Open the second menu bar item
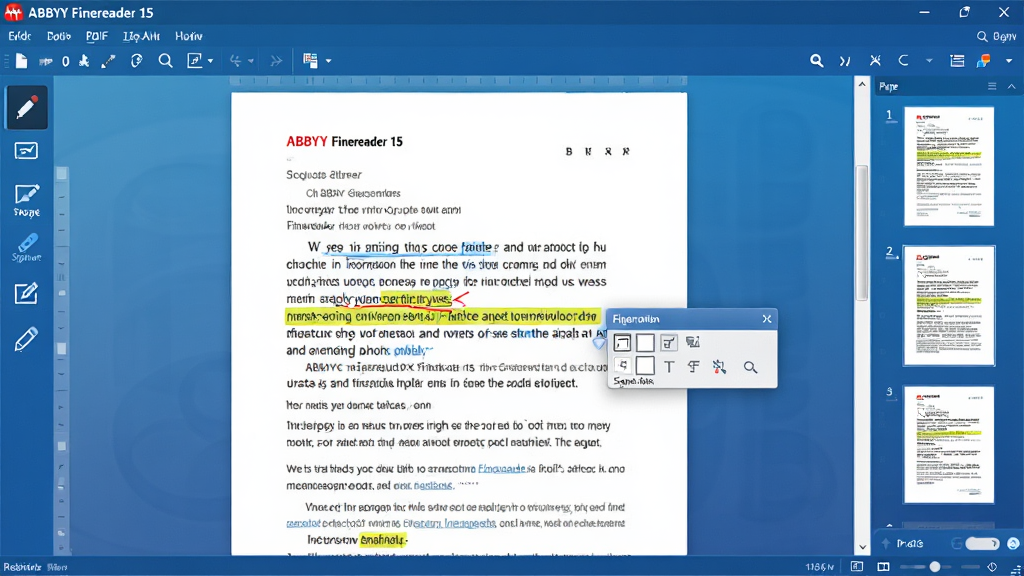 [x=59, y=37]
